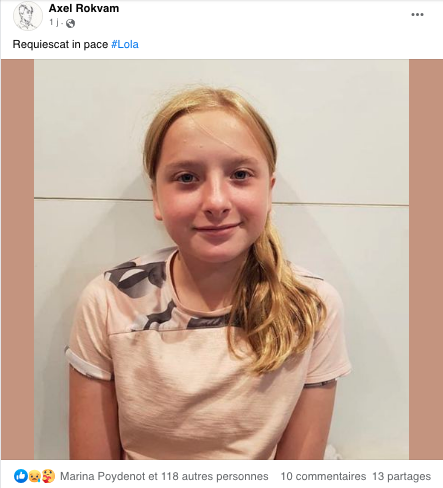Open Axel Rokvam's profile name link

(84, 8)
